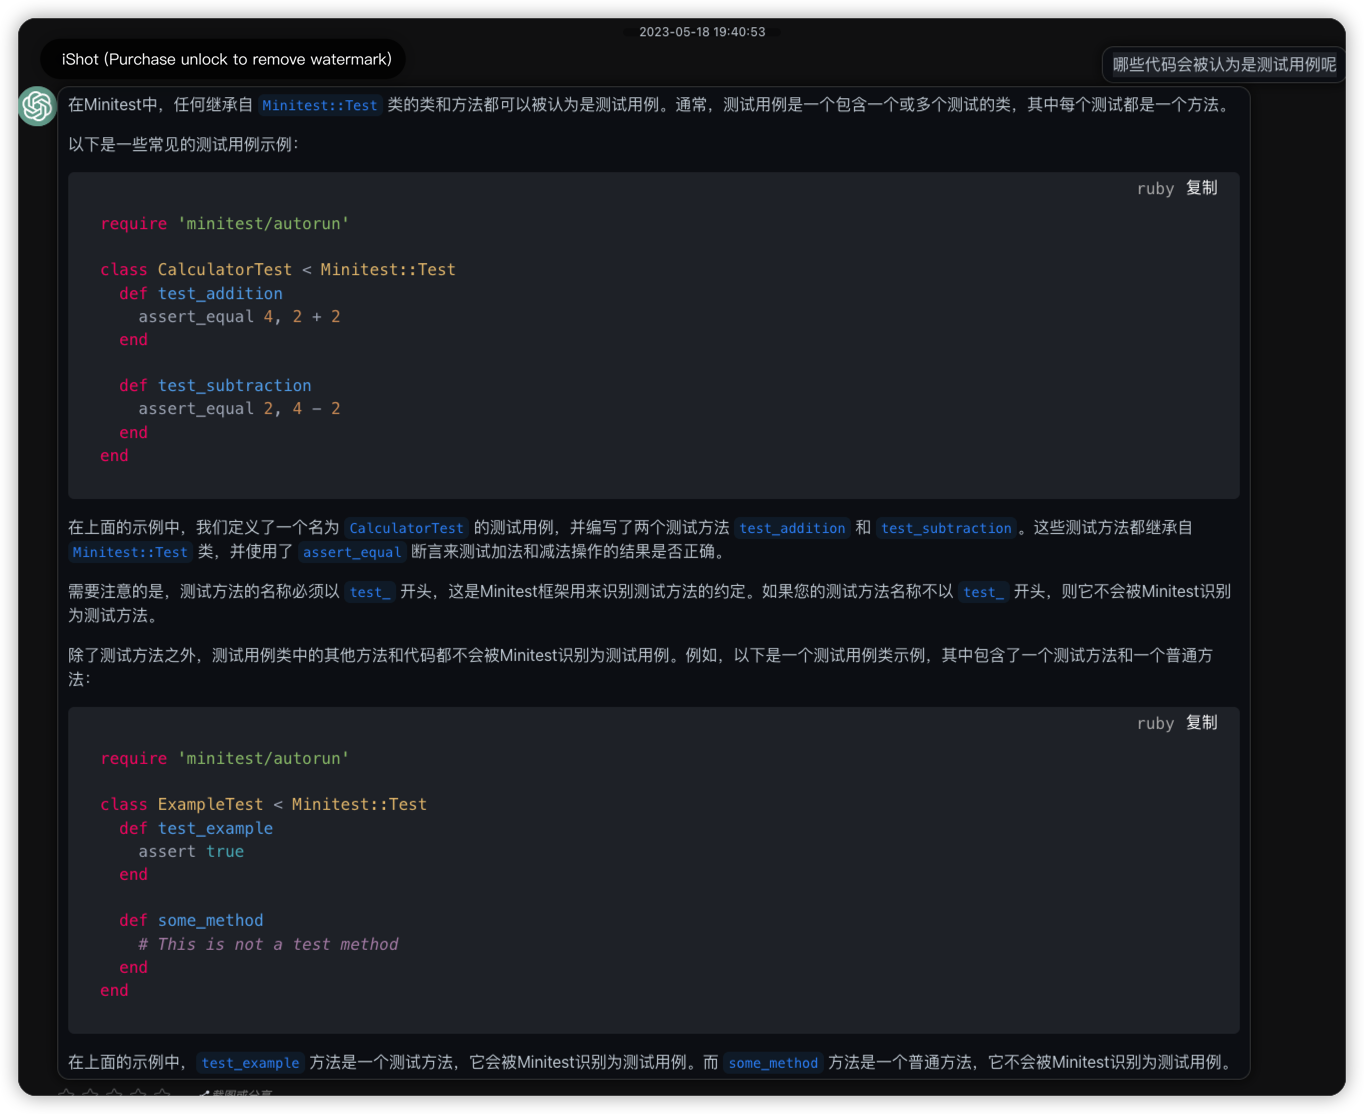Click the Minitest::Test tag in first paragraph
The image size is (1364, 1114).
[320, 105]
